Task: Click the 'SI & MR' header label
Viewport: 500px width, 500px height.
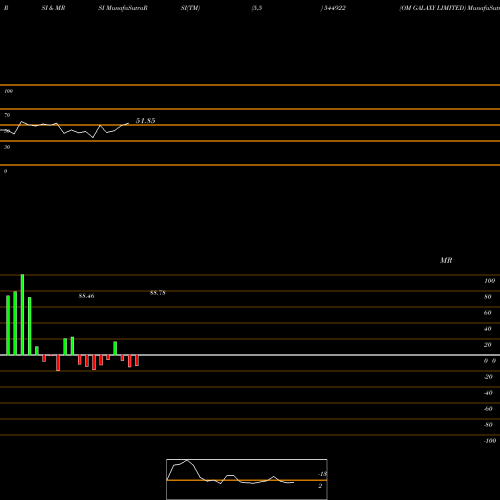Action: click(53, 8)
